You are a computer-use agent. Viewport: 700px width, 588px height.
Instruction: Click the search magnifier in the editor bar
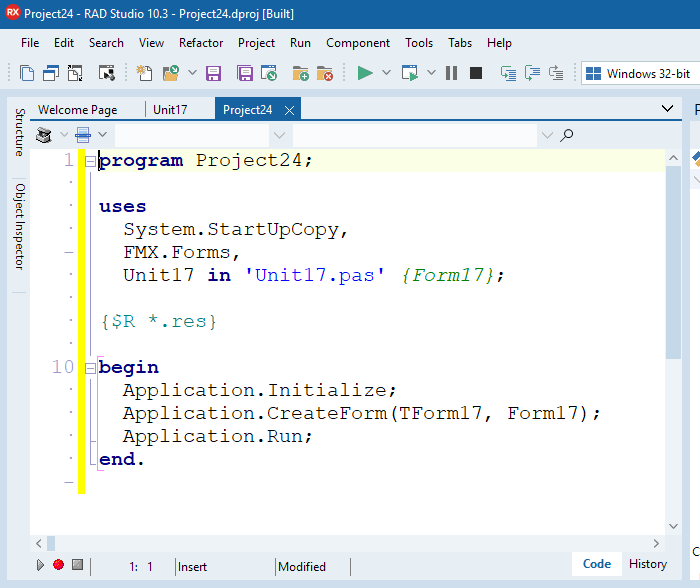(x=567, y=135)
